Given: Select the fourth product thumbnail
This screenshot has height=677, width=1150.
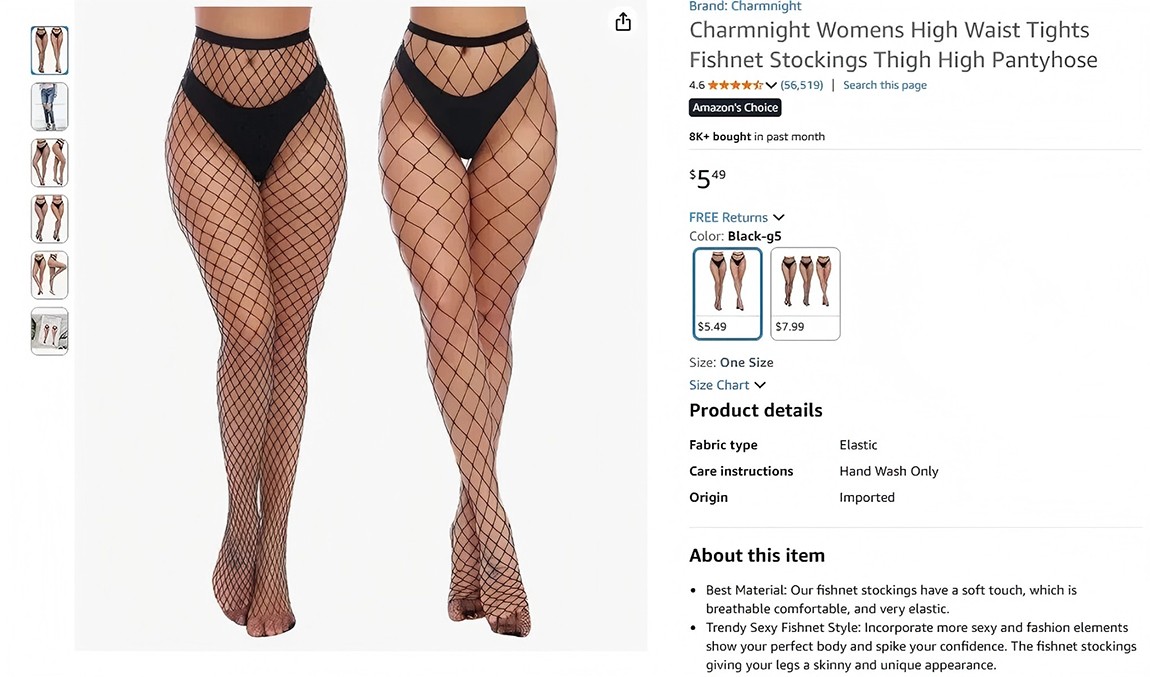Looking at the screenshot, I should tap(49, 219).
